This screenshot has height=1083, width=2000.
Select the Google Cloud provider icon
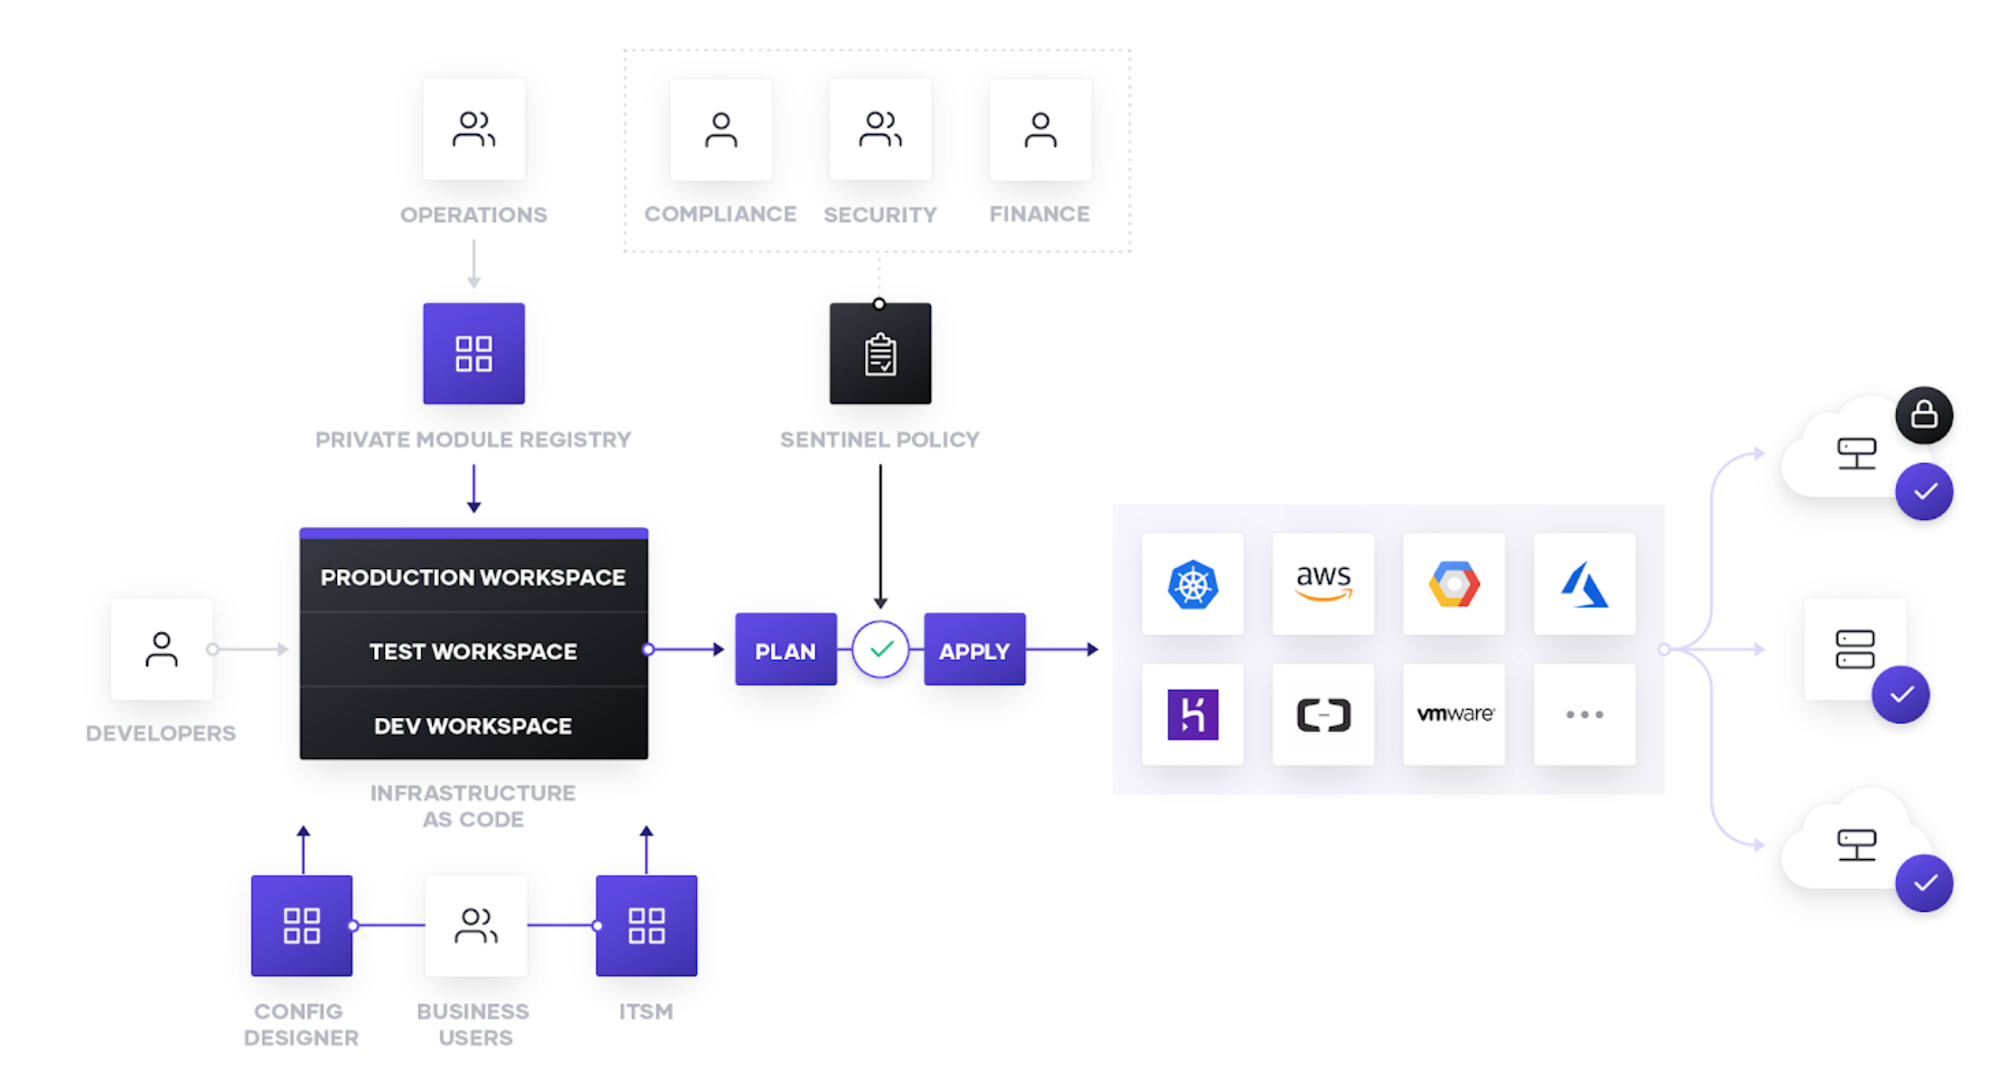1453,585
